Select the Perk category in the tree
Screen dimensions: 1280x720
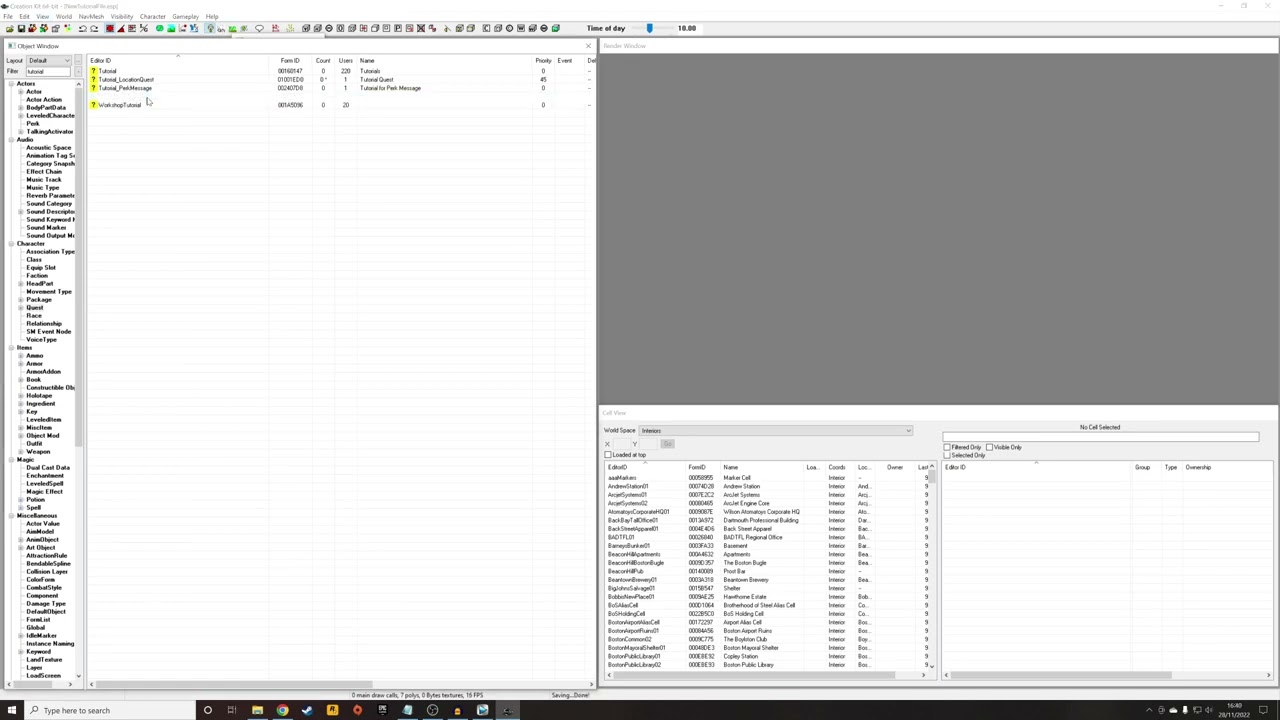(x=33, y=124)
